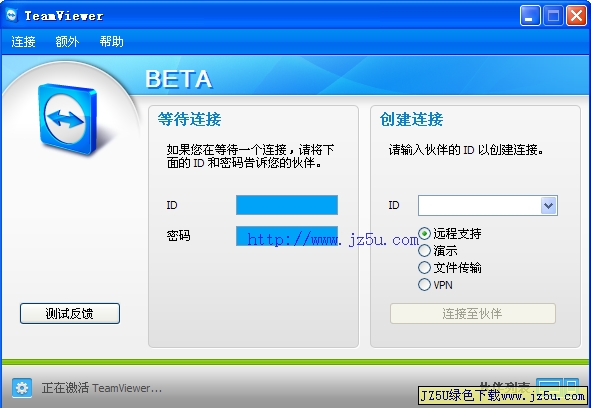This screenshot has height=408, width=591.
Task: Click the 连接至伙伴 button
Action: coord(473,313)
